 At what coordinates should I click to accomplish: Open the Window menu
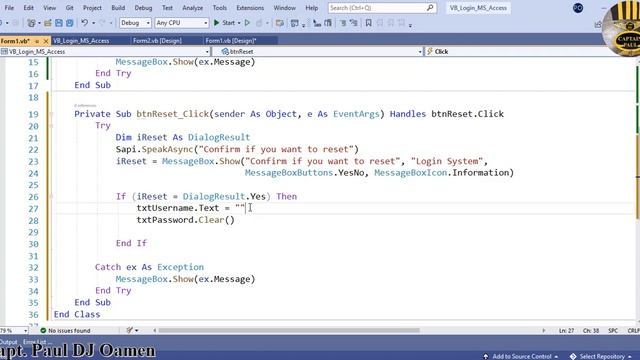tap(284, 8)
